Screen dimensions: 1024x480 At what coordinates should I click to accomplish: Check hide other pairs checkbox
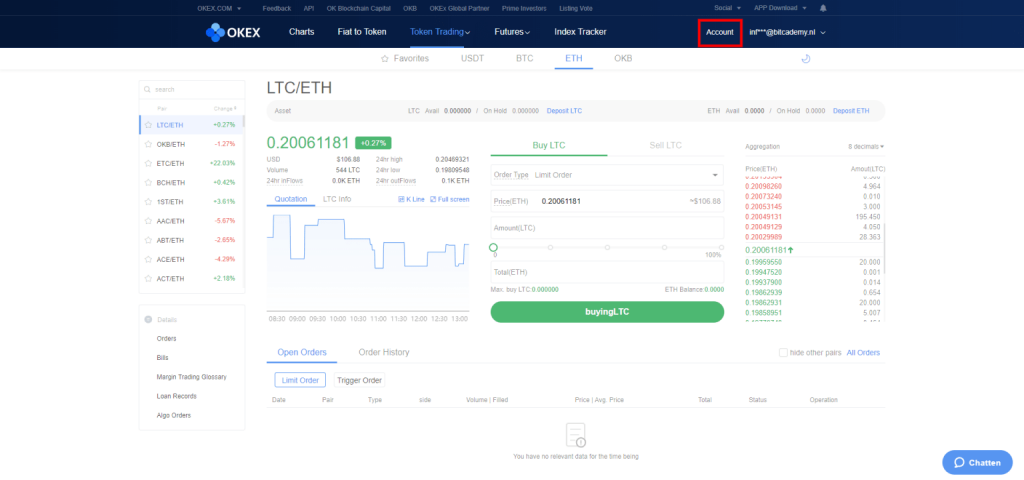(783, 353)
